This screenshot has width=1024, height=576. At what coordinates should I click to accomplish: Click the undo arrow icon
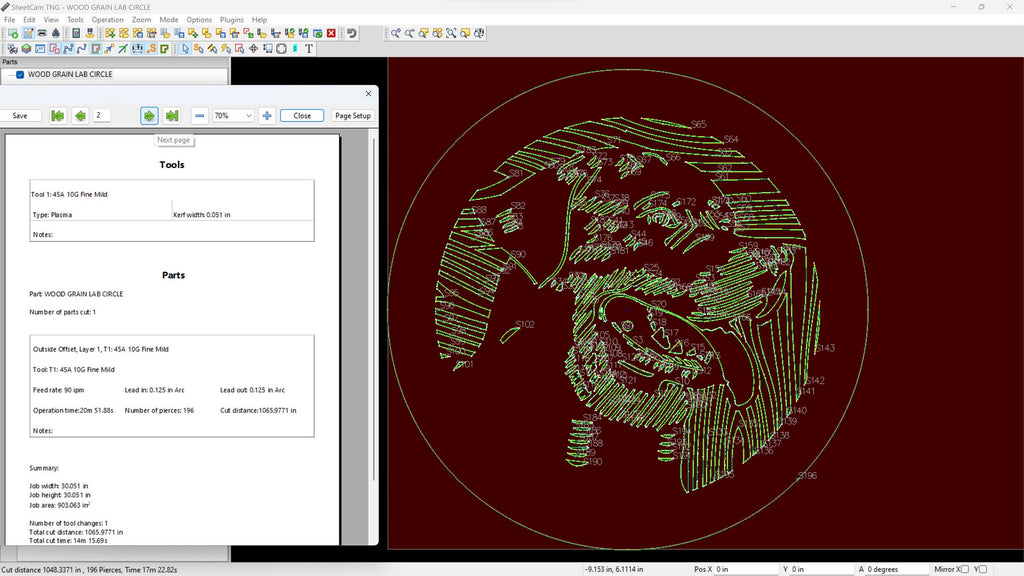(x=352, y=33)
